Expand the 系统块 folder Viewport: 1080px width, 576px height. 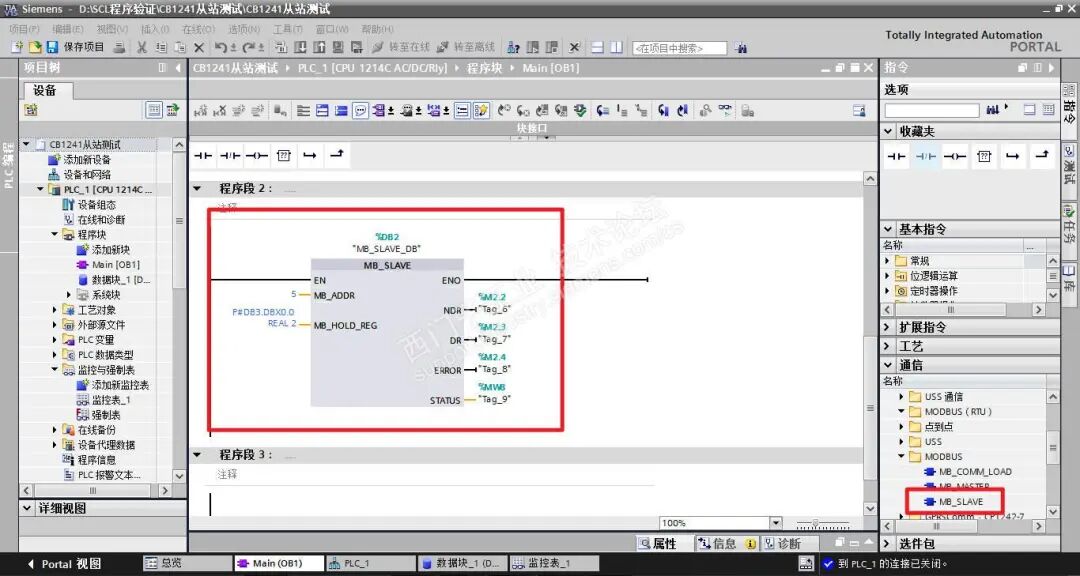(x=69, y=294)
